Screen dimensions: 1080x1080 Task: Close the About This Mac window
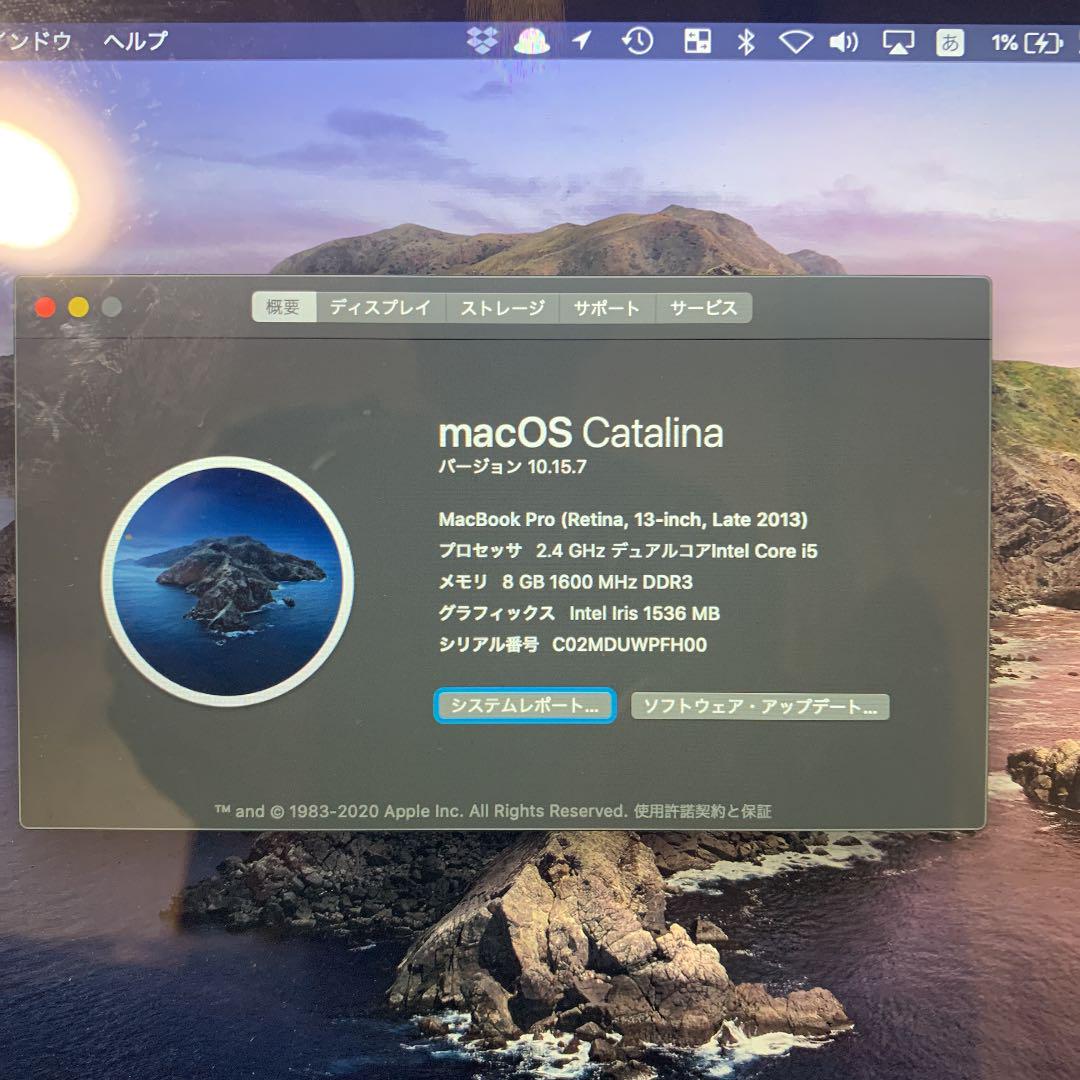(45, 307)
